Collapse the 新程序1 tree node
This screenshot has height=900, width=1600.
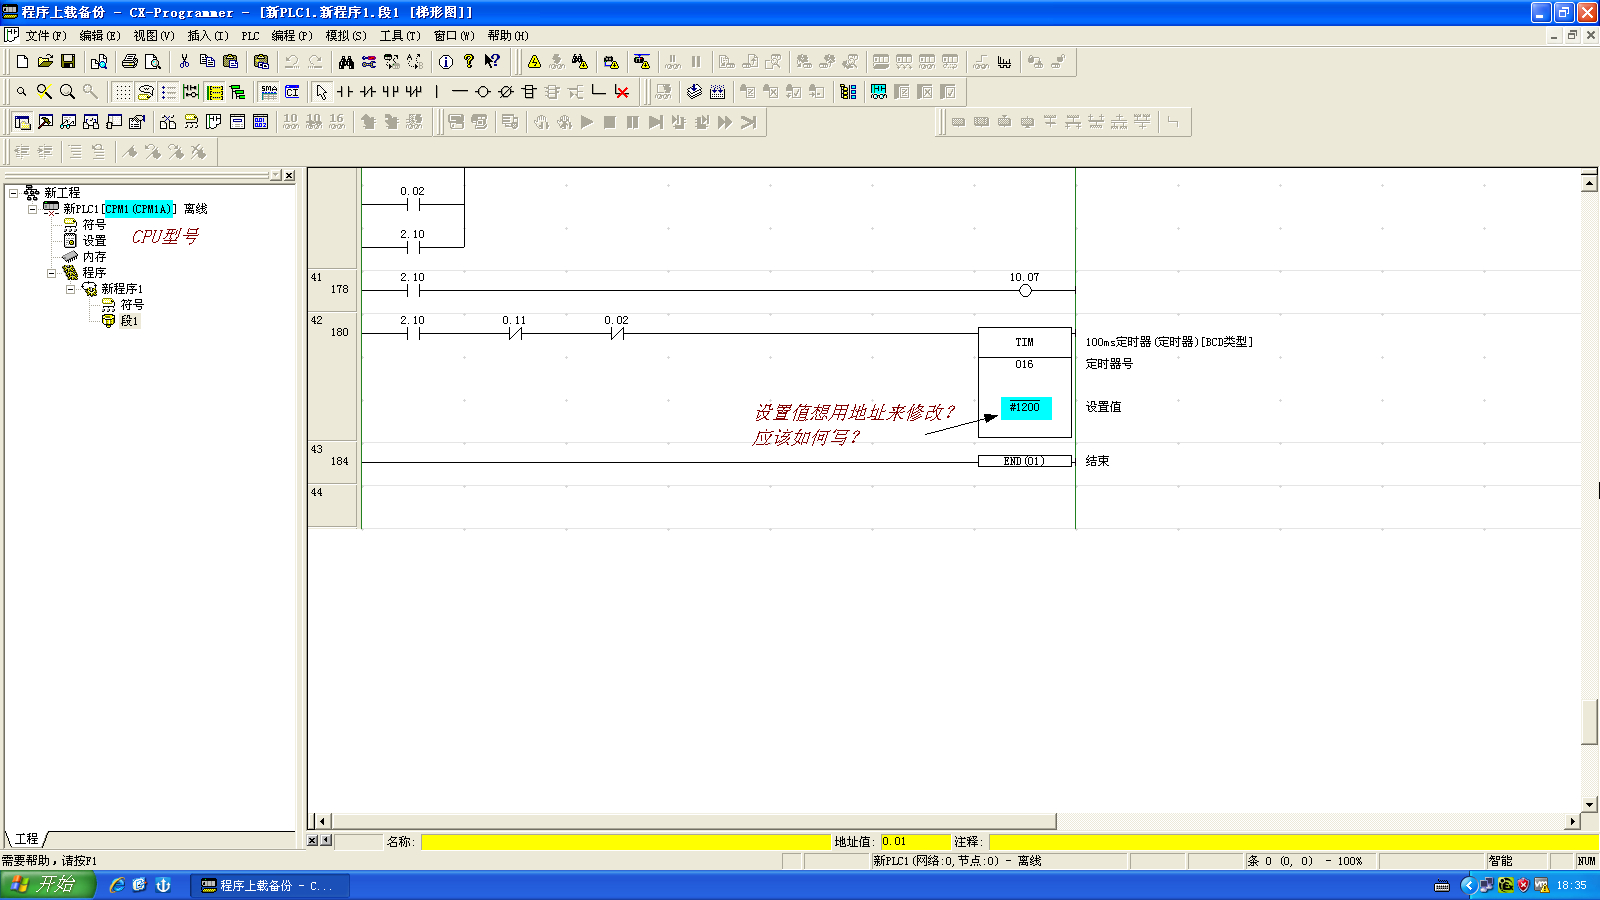70,289
